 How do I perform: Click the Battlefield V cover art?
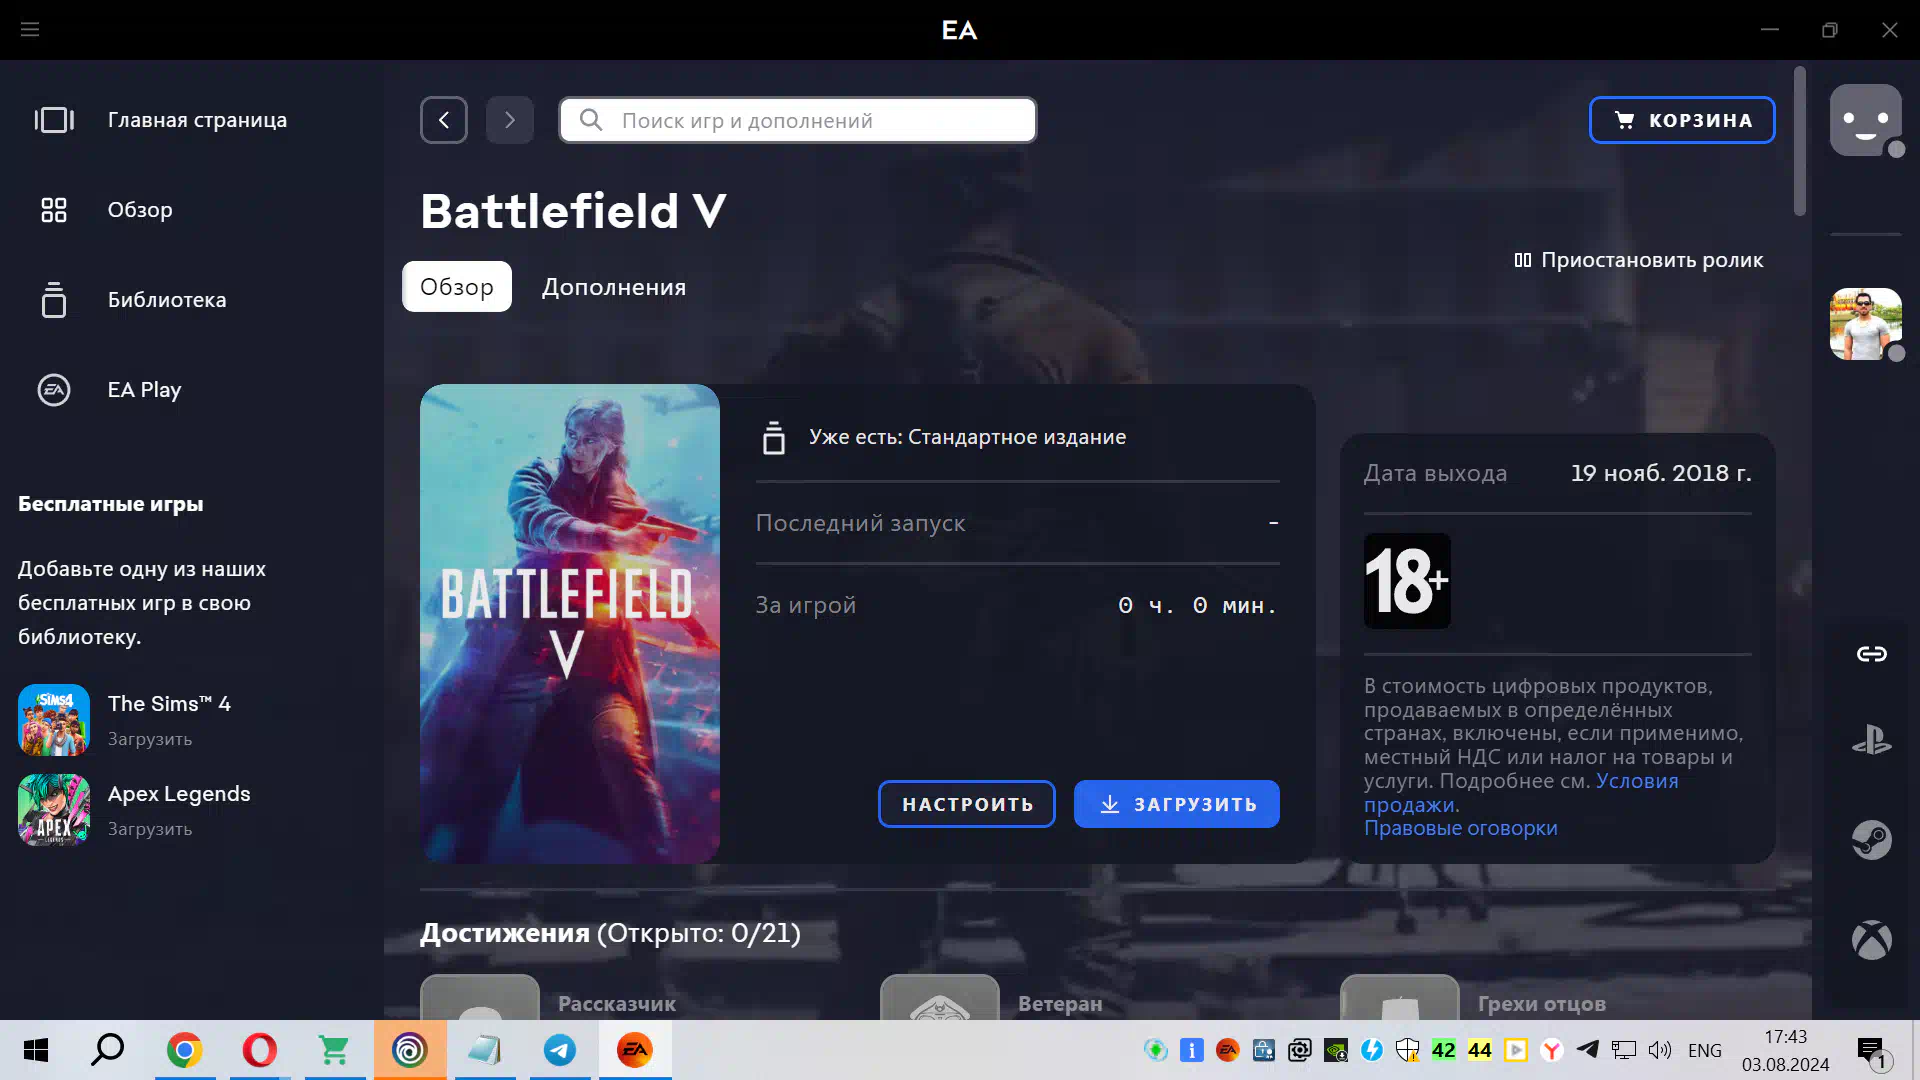[x=570, y=624]
